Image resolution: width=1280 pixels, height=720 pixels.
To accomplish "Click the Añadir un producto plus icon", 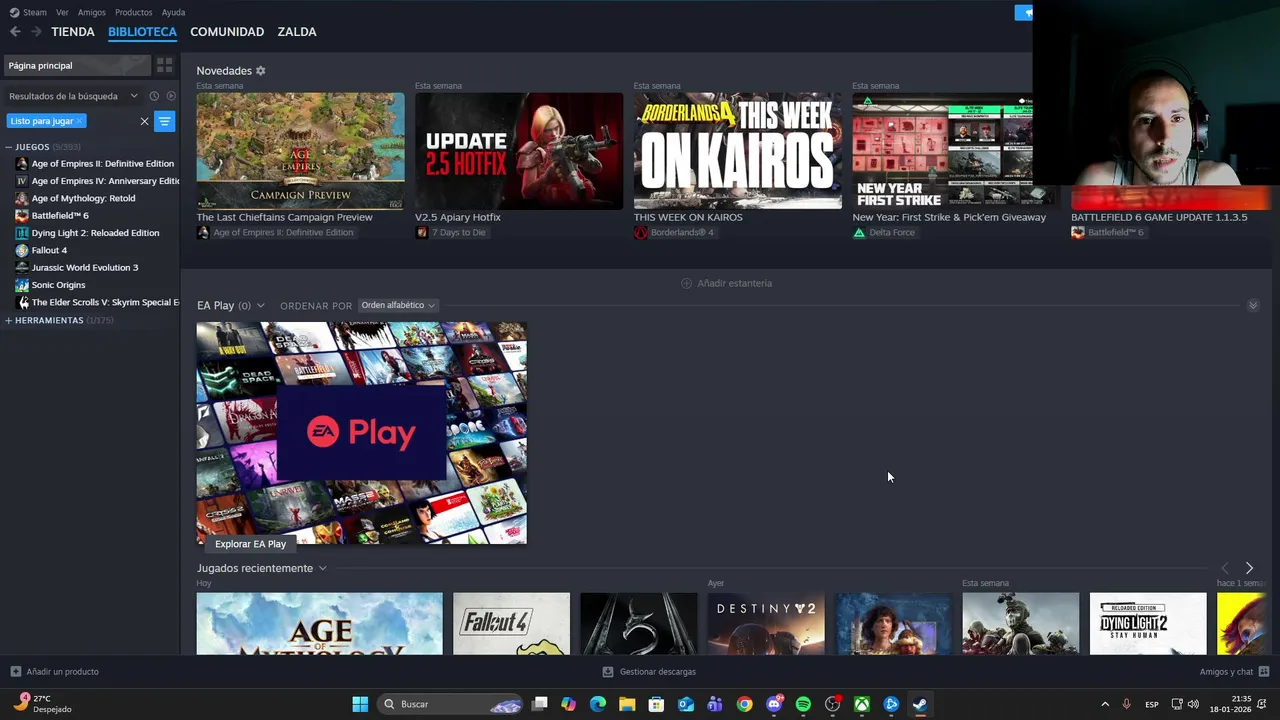I will [15, 672].
